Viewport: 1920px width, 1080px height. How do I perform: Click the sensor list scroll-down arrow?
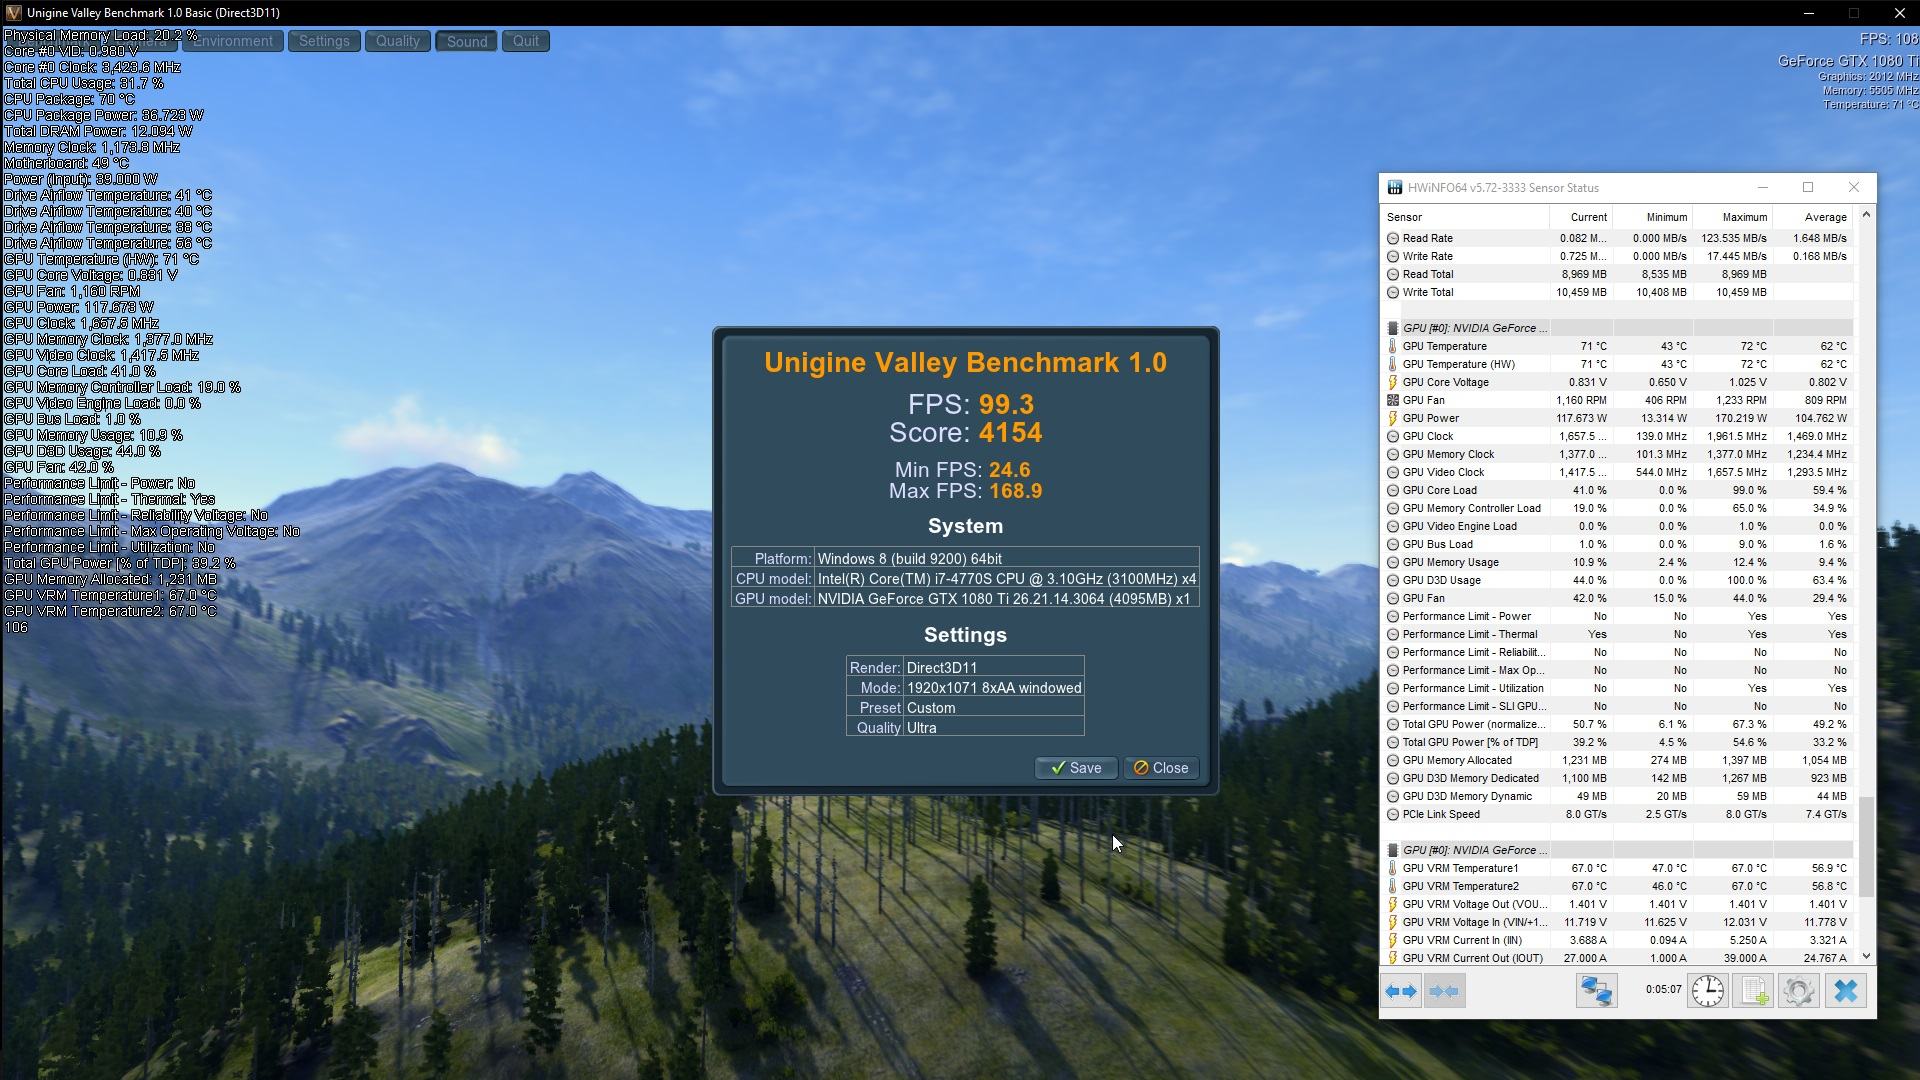tap(1865, 957)
